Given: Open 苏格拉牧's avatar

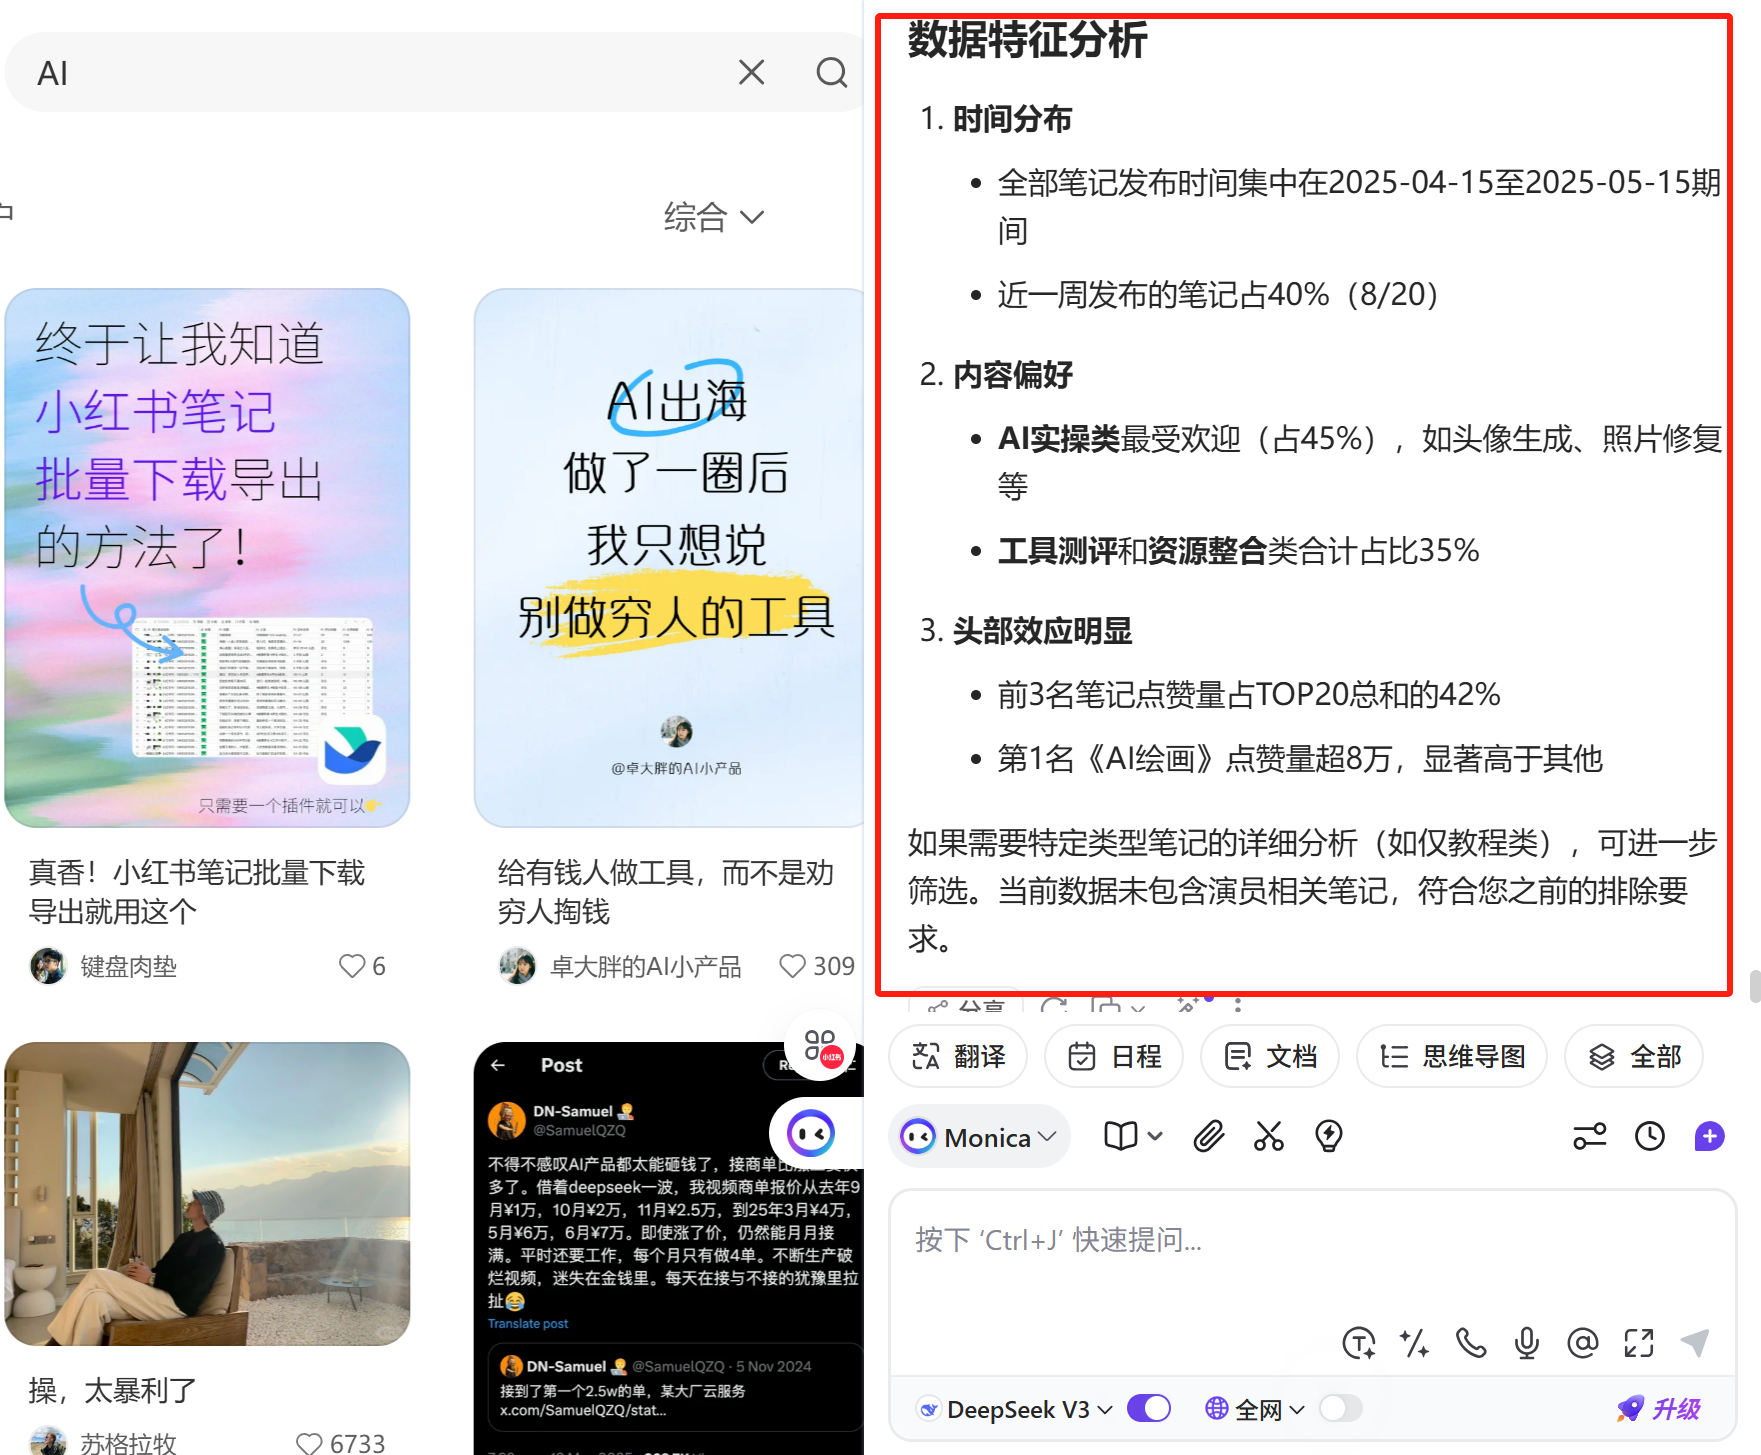Looking at the screenshot, I should [48, 1441].
